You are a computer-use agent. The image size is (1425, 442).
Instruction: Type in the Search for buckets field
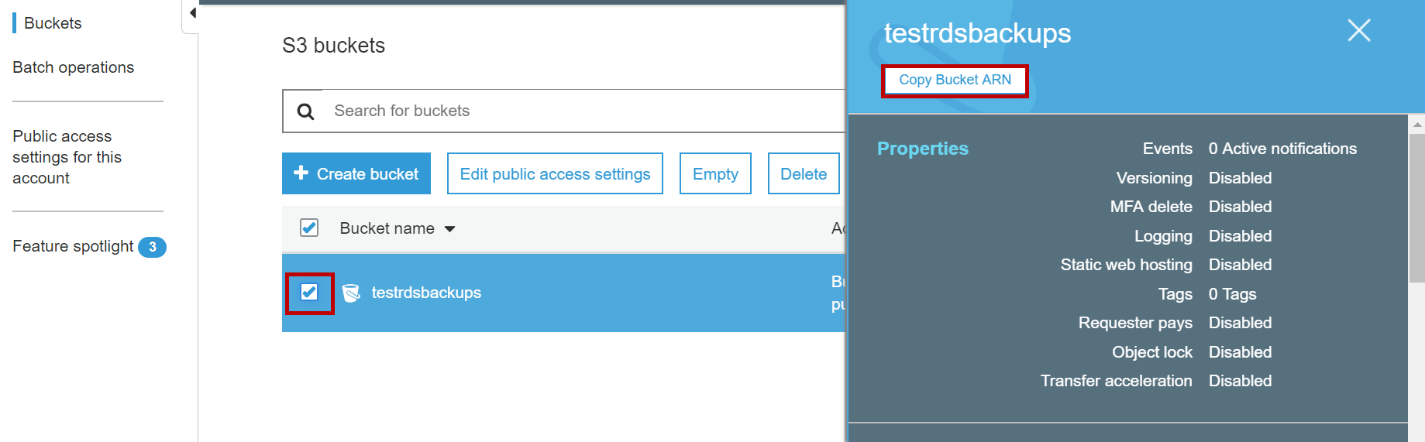(580, 111)
